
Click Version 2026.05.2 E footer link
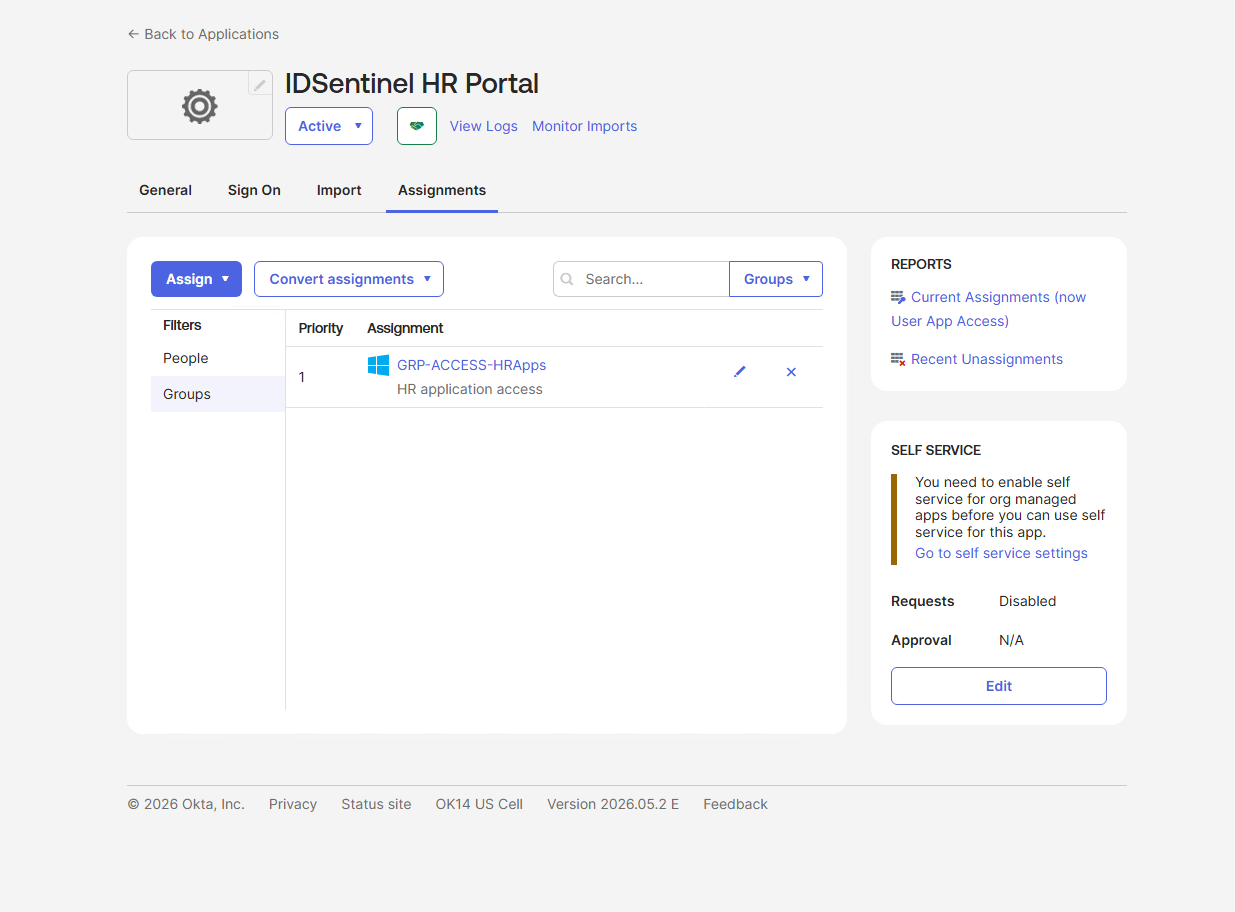[613, 804]
